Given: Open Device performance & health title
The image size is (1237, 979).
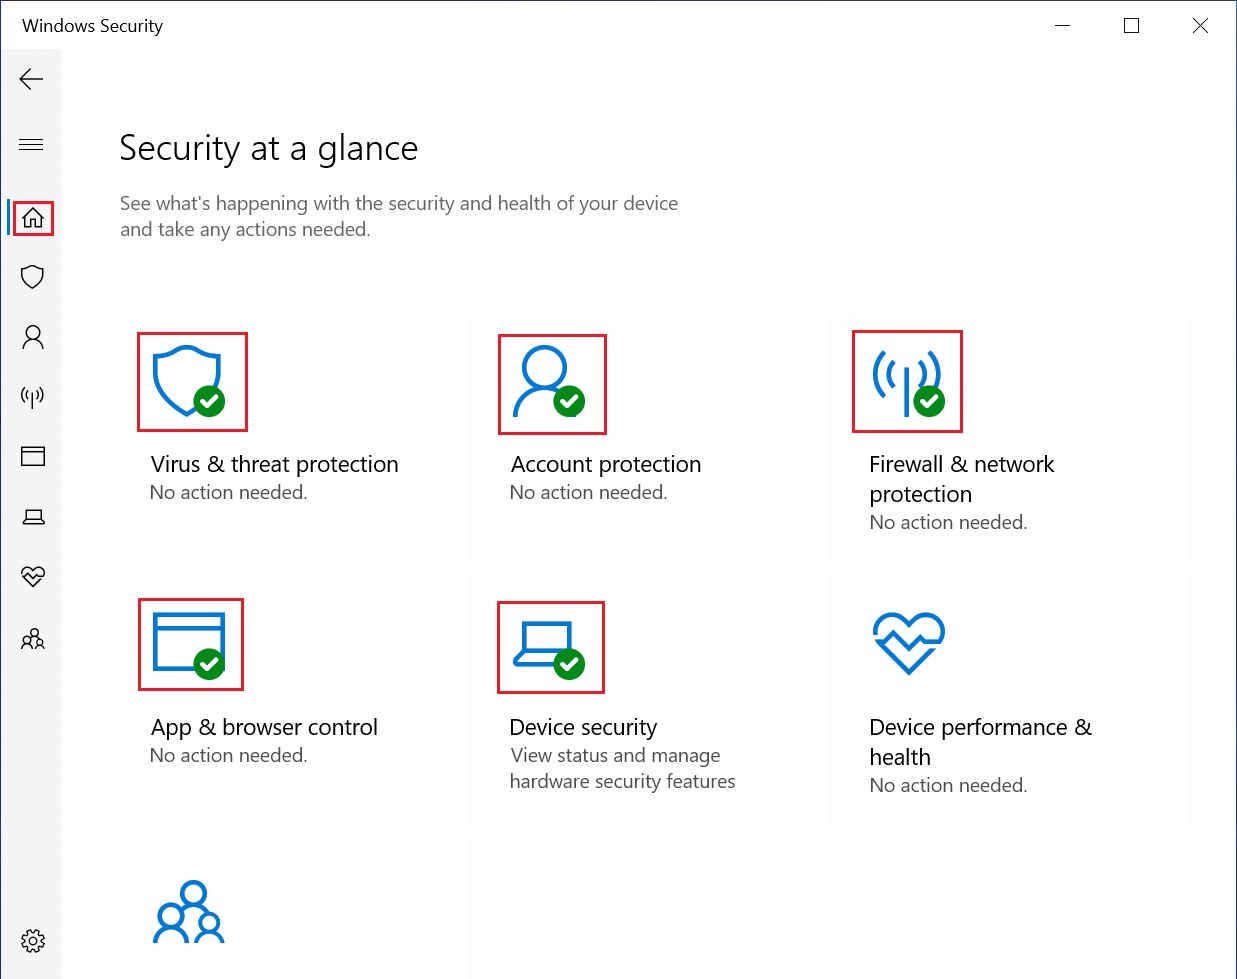Looking at the screenshot, I should pos(980,742).
